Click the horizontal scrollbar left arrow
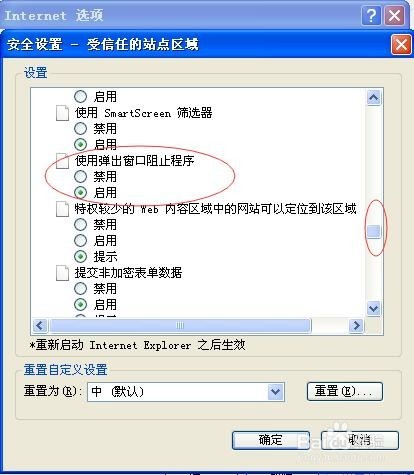414x475 pixels. point(40,325)
